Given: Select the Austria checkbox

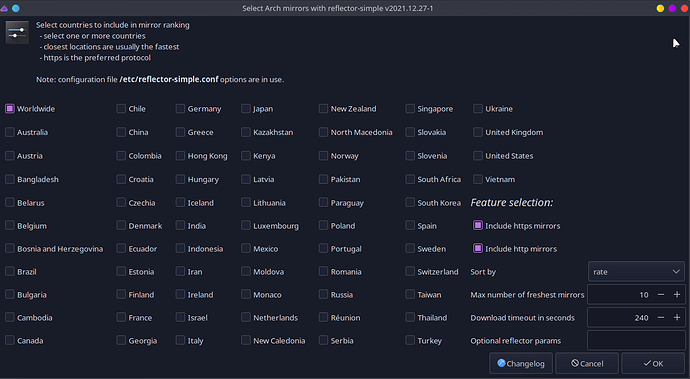Looking at the screenshot, I should click(x=10, y=155).
